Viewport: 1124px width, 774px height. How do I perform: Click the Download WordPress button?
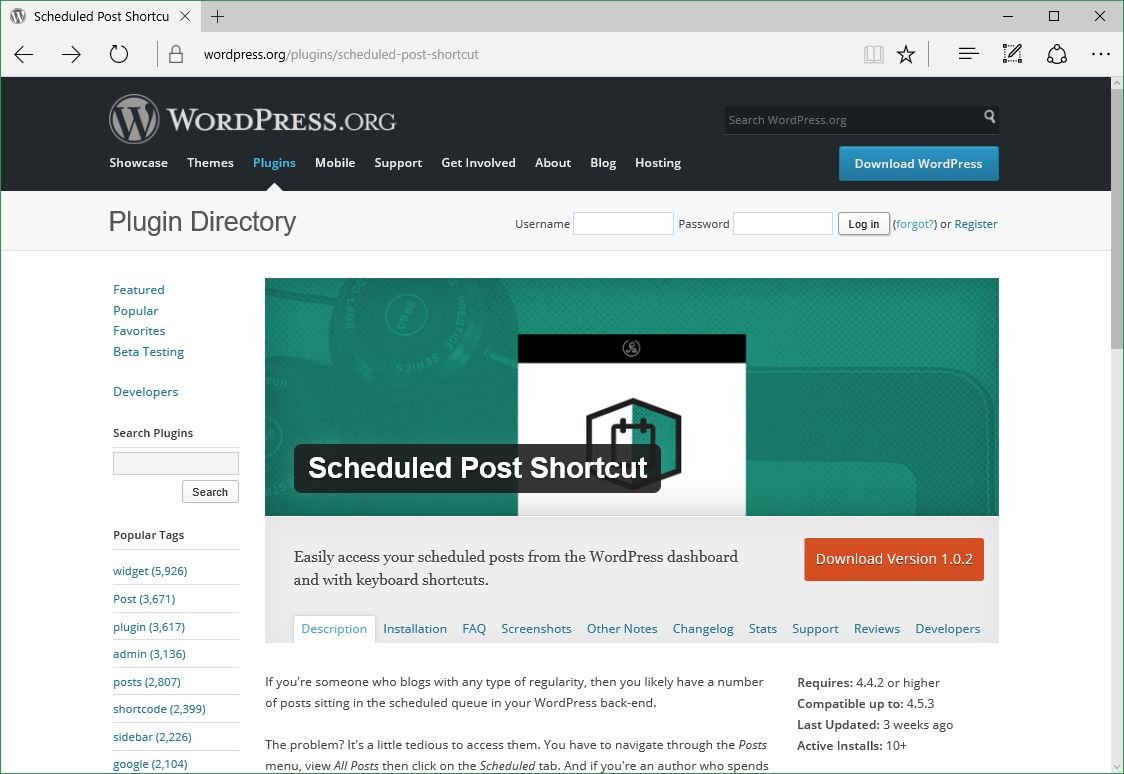coord(918,163)
